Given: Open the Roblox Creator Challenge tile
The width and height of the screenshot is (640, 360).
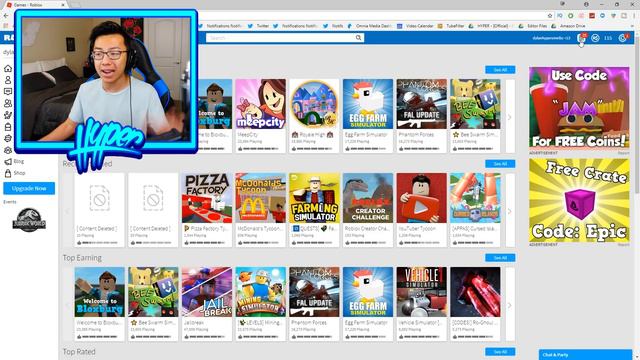Looking at the screenshot, I should pos(368,210).
